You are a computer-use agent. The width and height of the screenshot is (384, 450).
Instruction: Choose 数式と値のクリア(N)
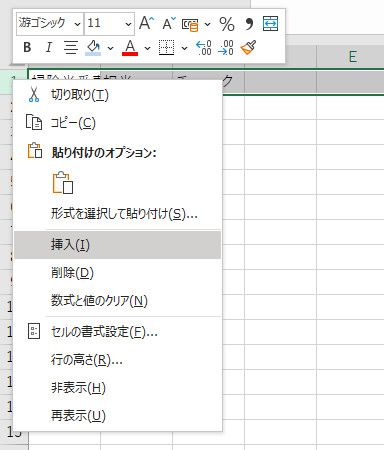point(117,301)
